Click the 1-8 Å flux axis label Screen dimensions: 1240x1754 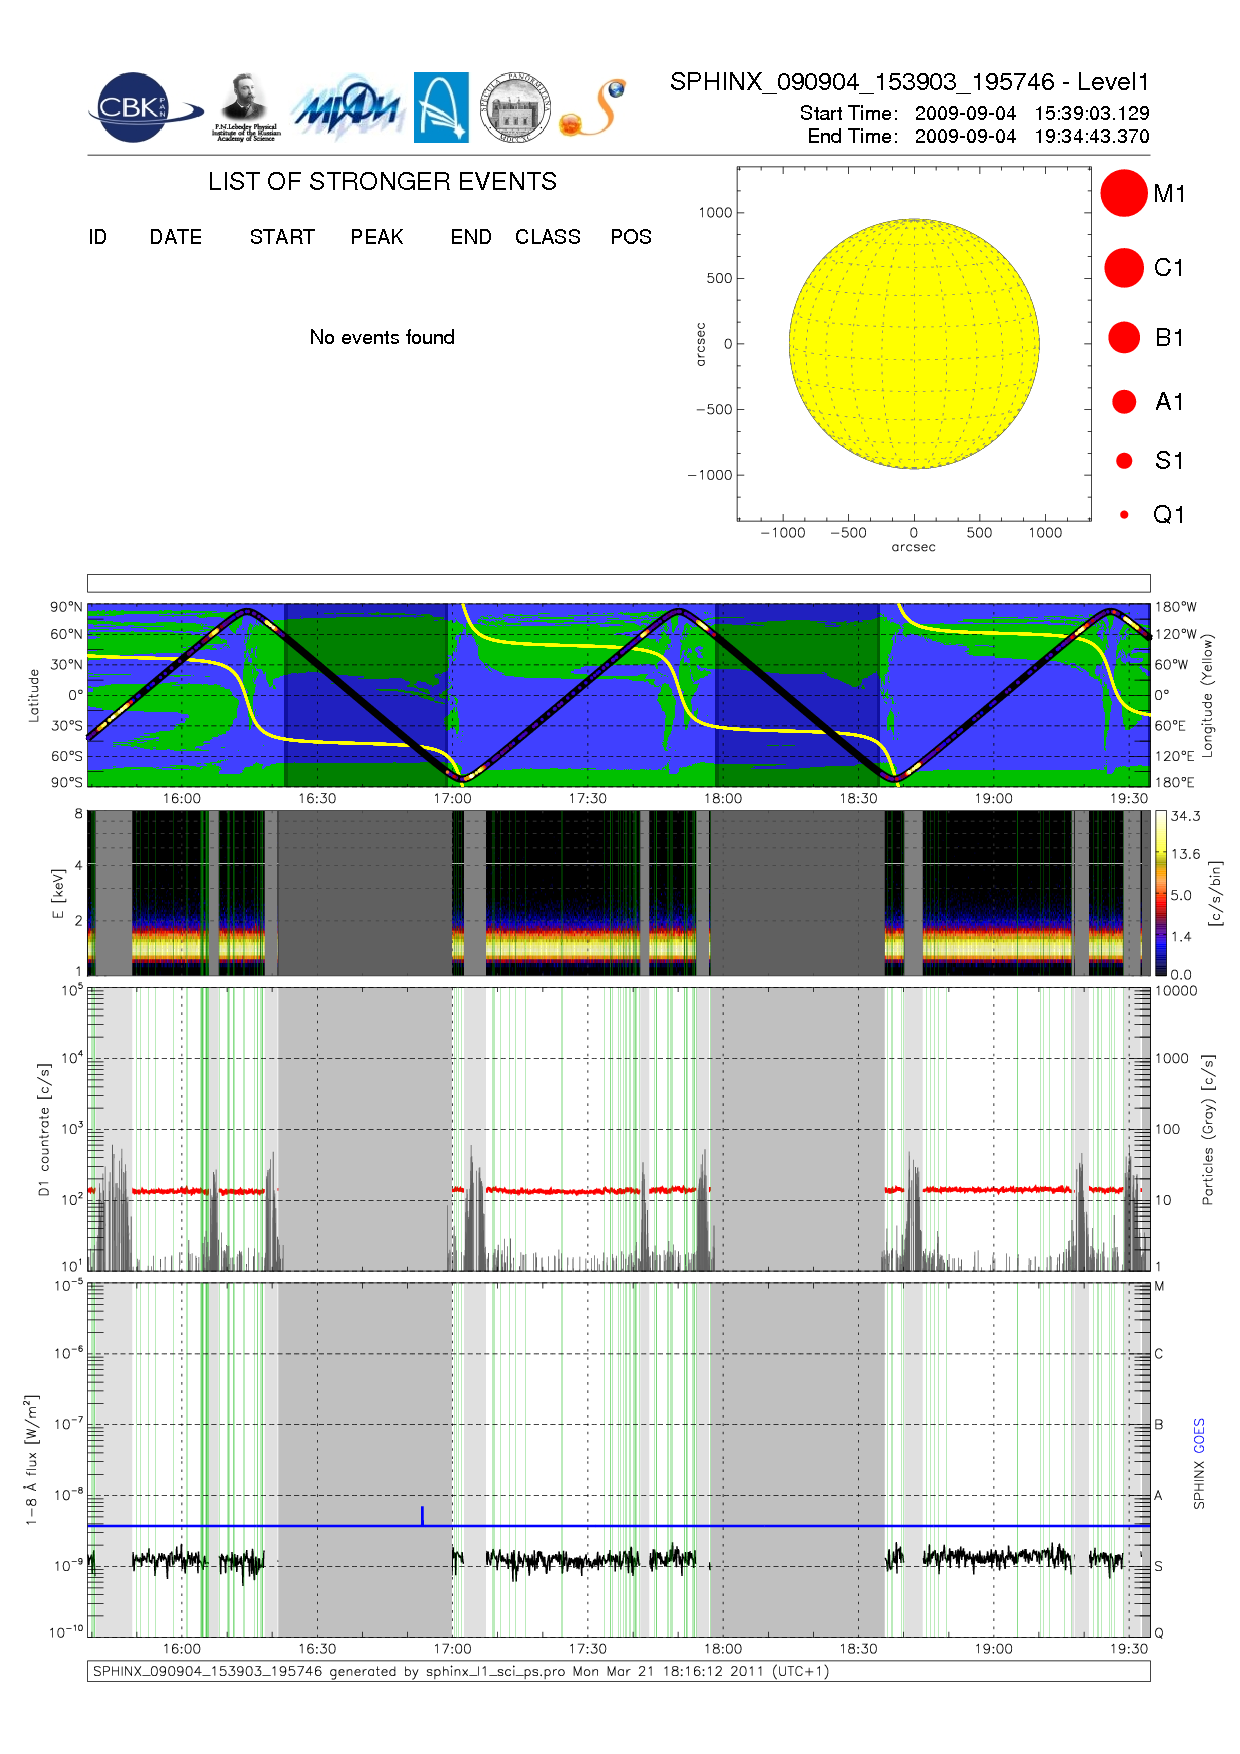click(x=32, y=1461)
